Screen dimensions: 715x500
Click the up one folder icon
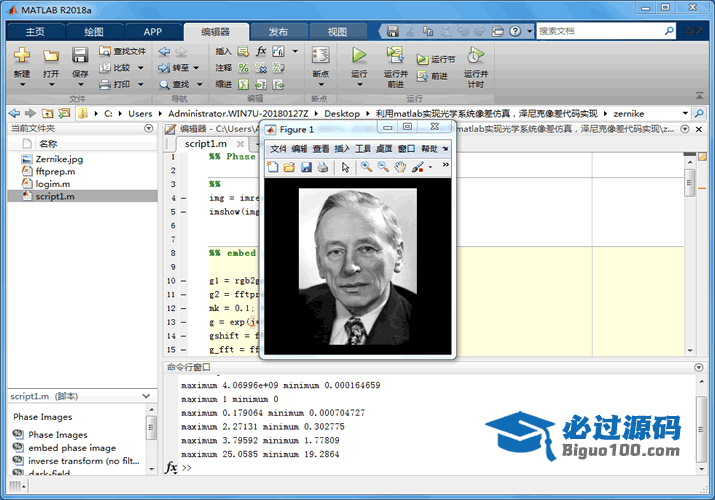47,113
